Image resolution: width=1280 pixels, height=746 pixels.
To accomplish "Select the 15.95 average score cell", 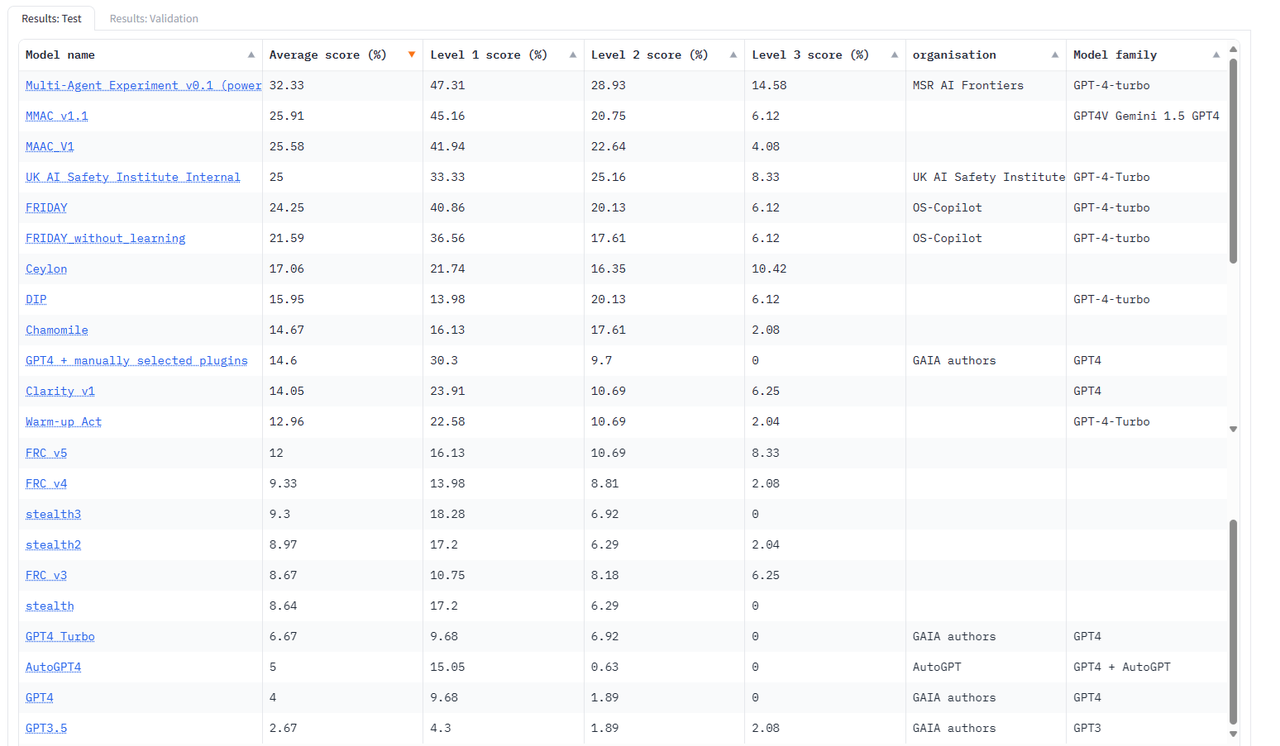I will coord(342,299).
